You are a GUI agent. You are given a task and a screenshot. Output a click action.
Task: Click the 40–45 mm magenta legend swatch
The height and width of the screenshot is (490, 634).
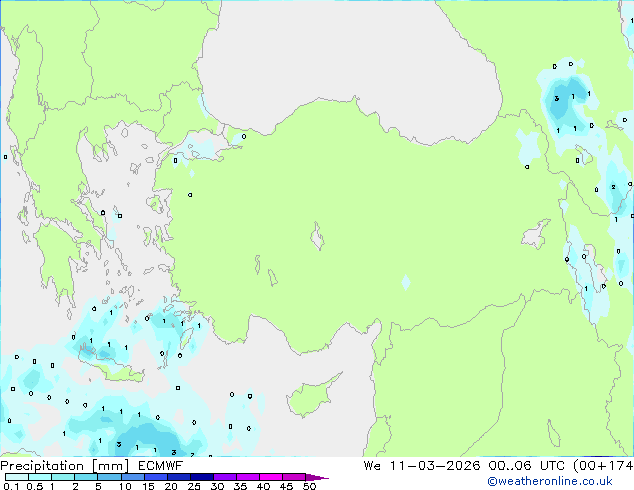pos(271,477)
